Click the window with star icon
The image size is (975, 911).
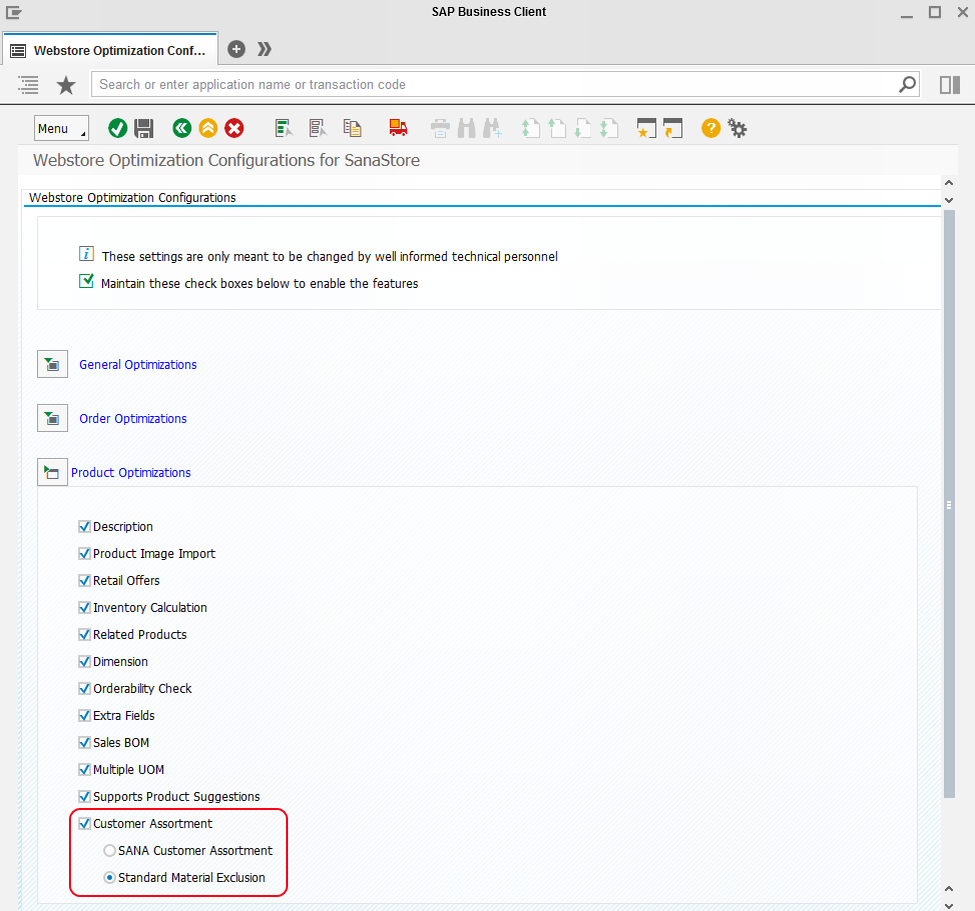click(x=646, y=129)
